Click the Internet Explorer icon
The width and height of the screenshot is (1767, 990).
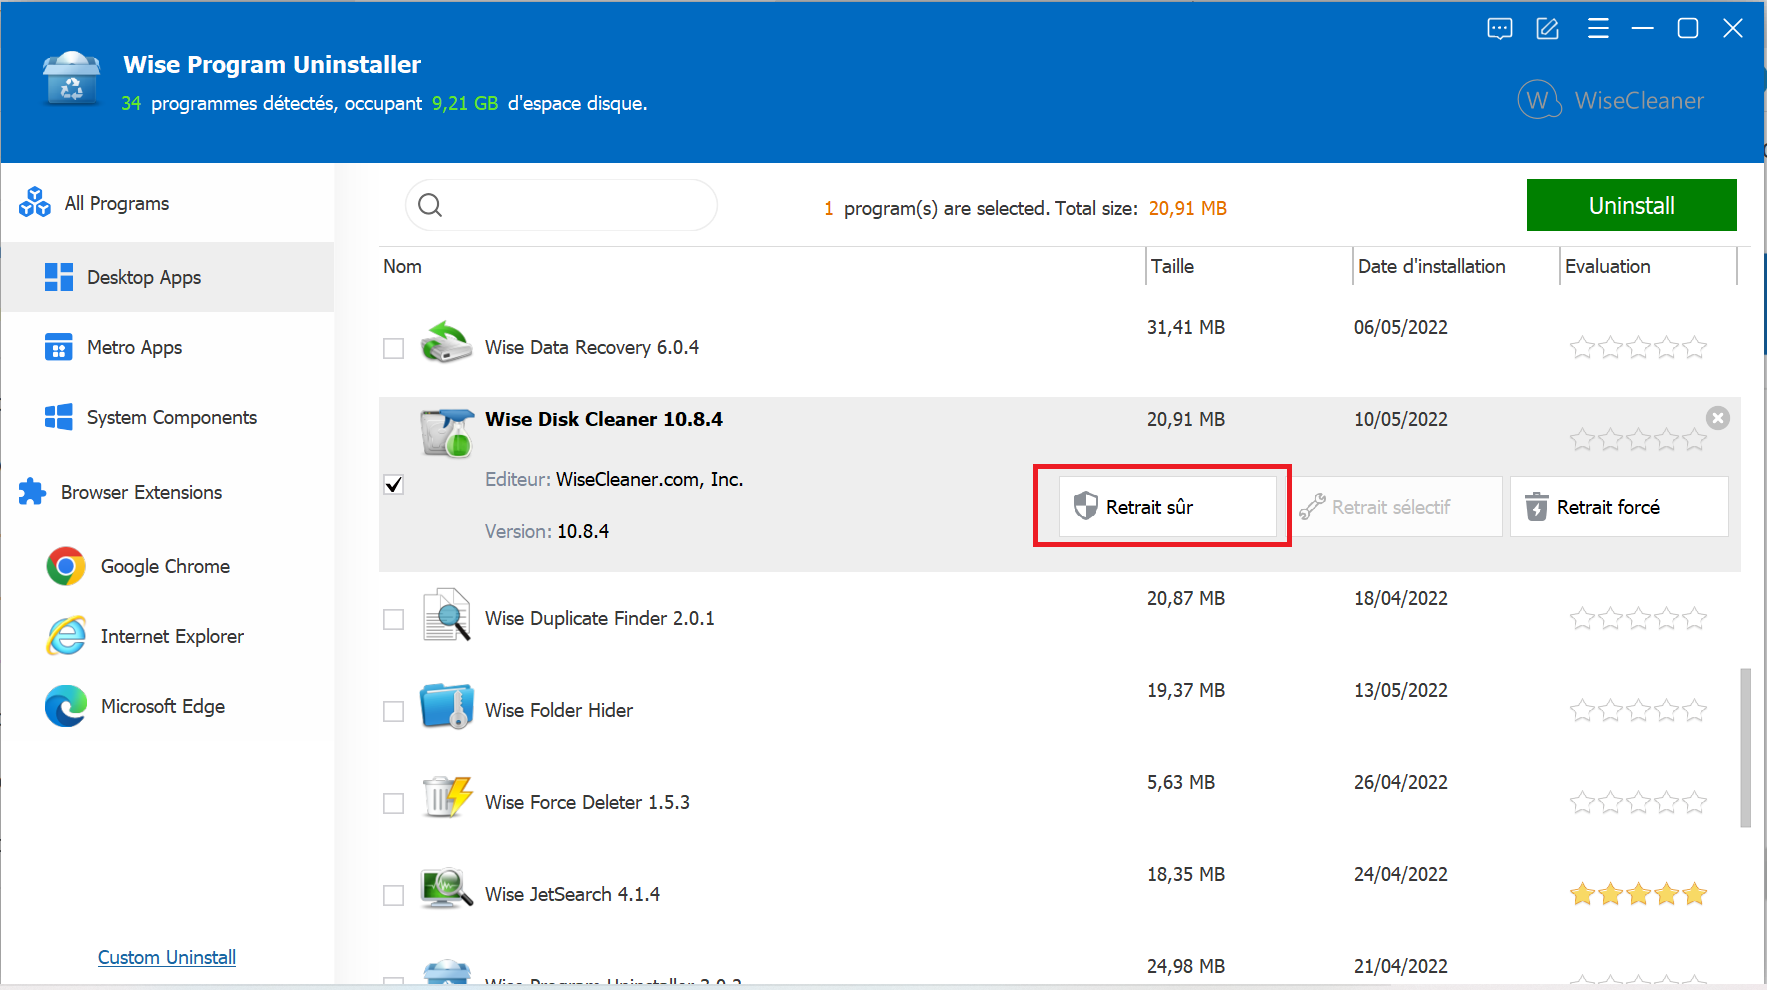[x=66, y=636]
